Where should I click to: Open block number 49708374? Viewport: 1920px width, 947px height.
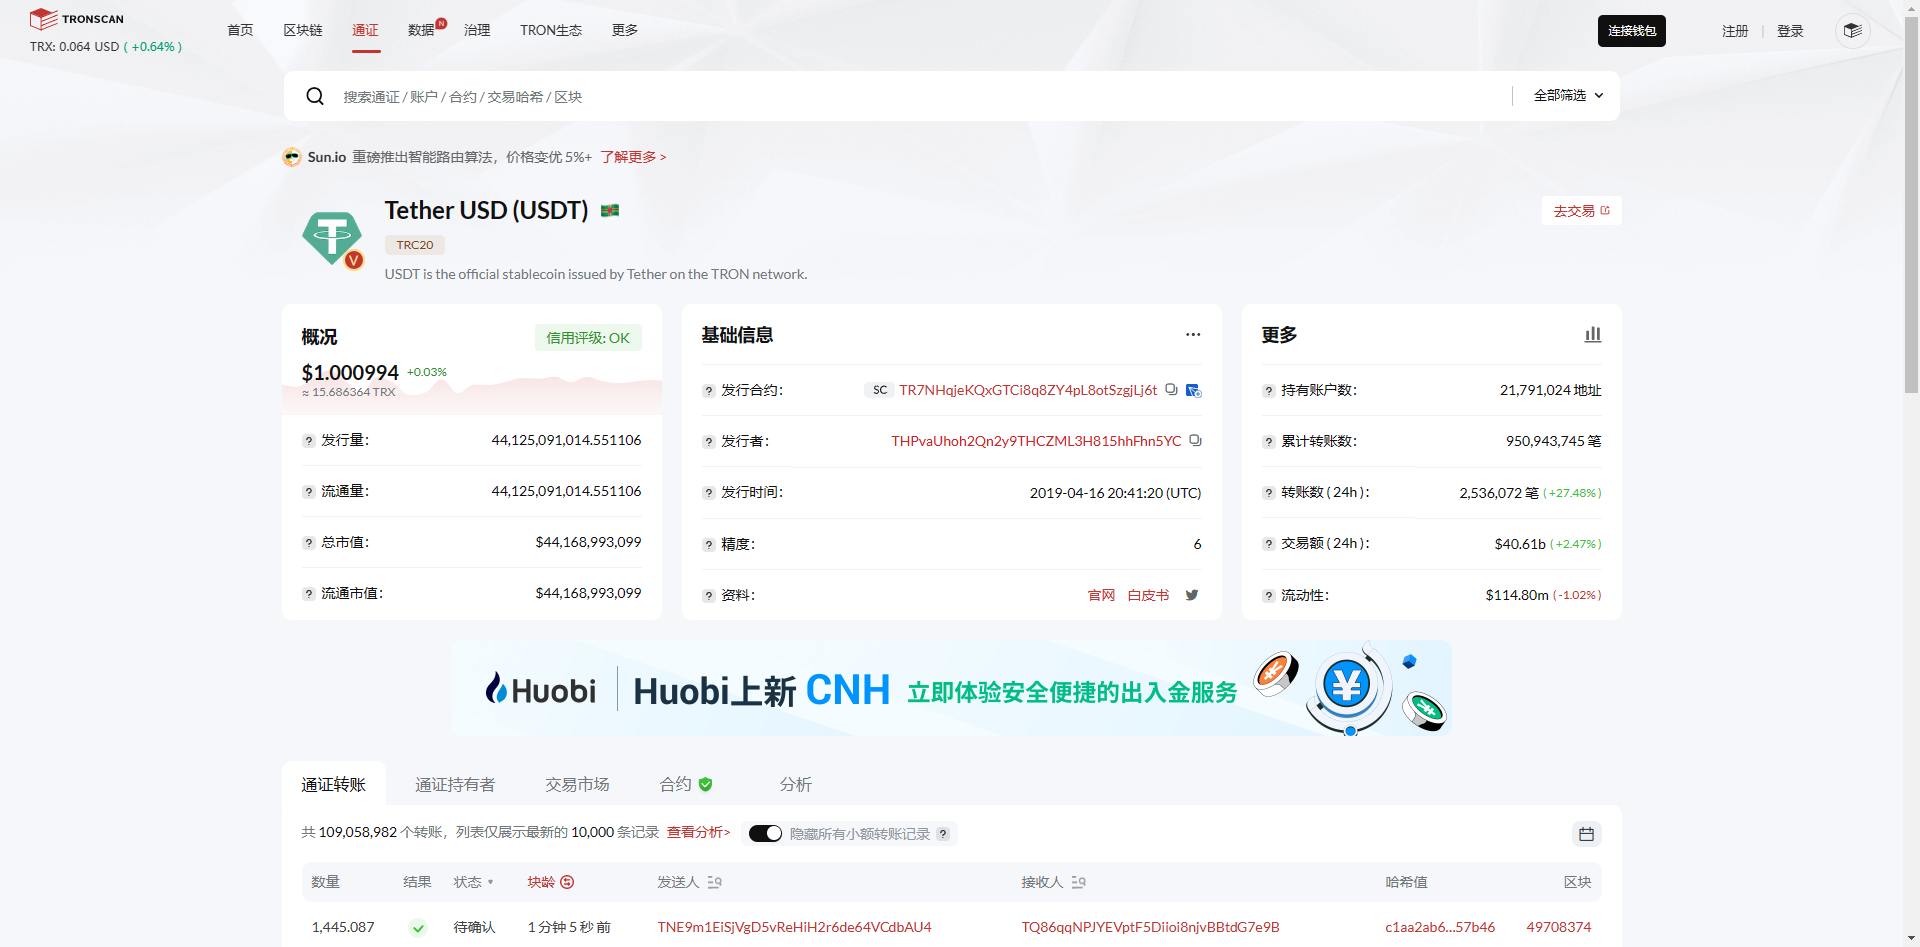(x=1558, y=927)
